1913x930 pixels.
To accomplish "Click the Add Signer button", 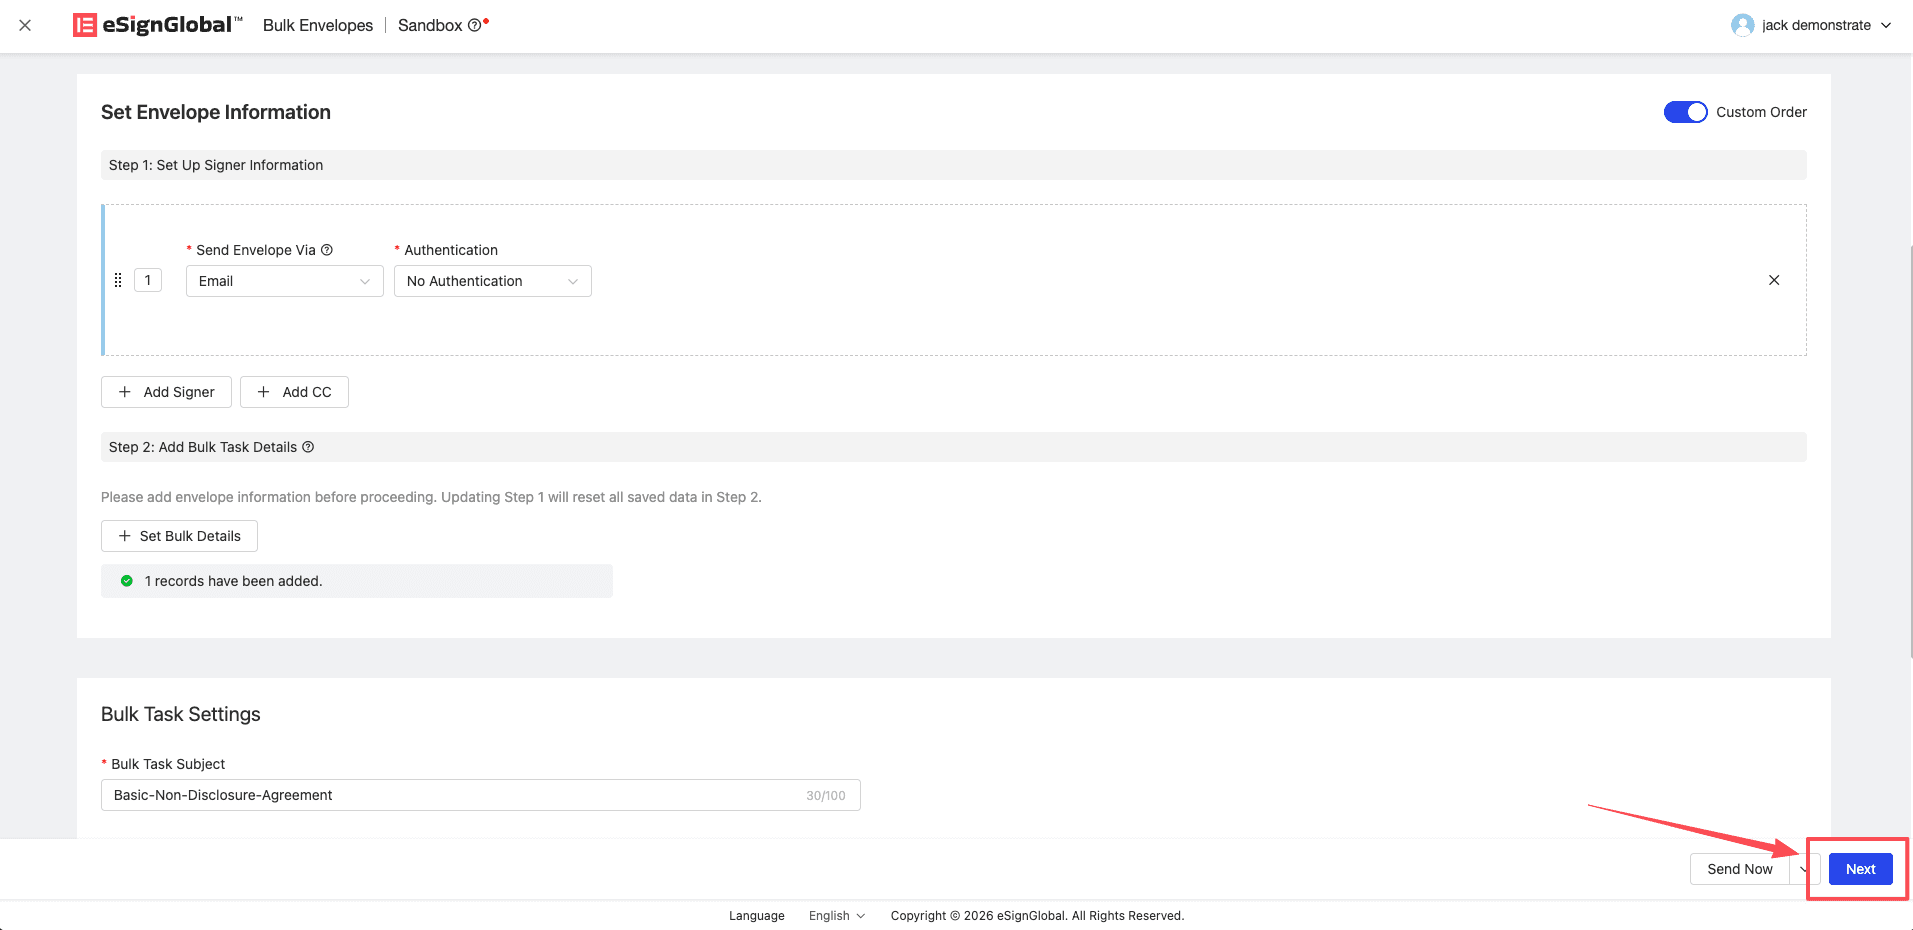I will coord(166,392).
